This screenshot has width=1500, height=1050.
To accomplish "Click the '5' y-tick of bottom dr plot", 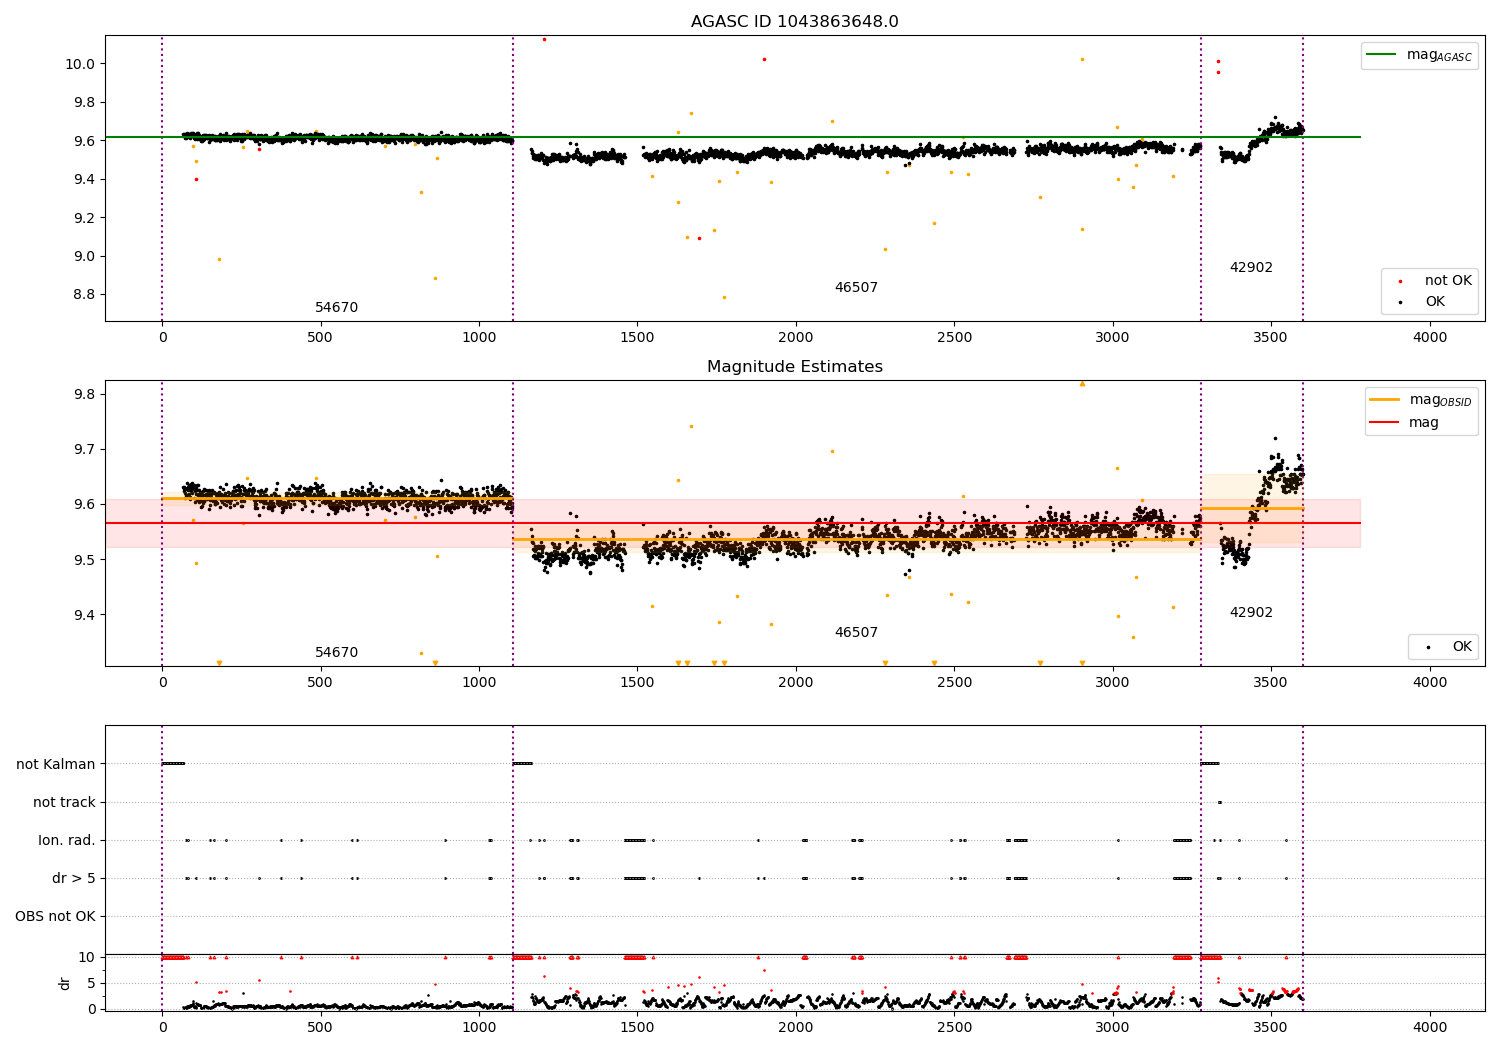I will pos(92,983).
